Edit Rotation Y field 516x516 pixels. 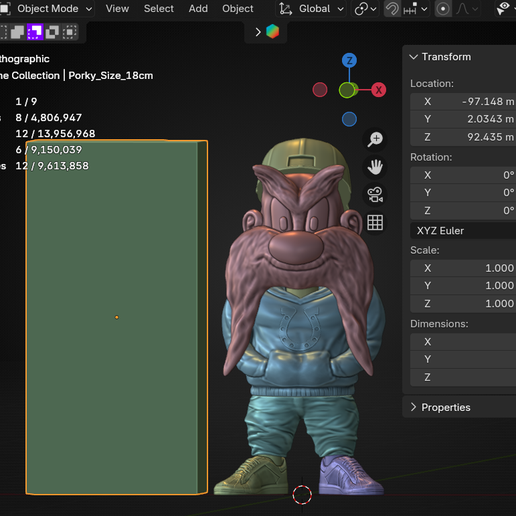click(x=463, y=193)
